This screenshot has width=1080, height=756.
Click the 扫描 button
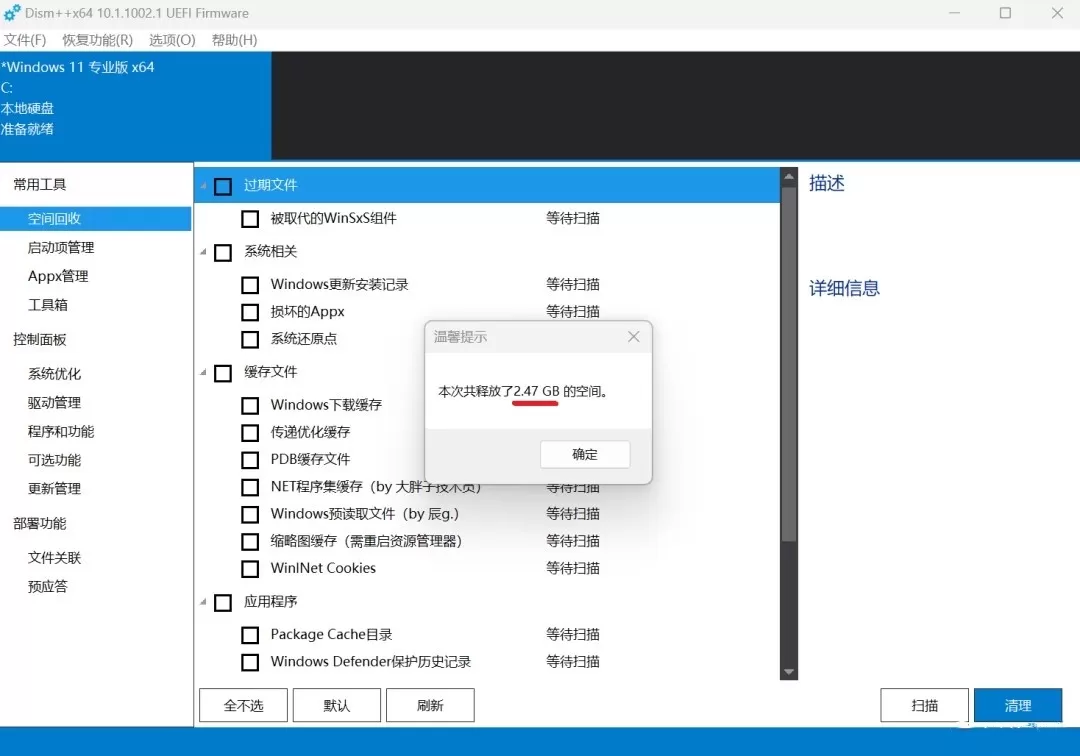coord(924,705)
